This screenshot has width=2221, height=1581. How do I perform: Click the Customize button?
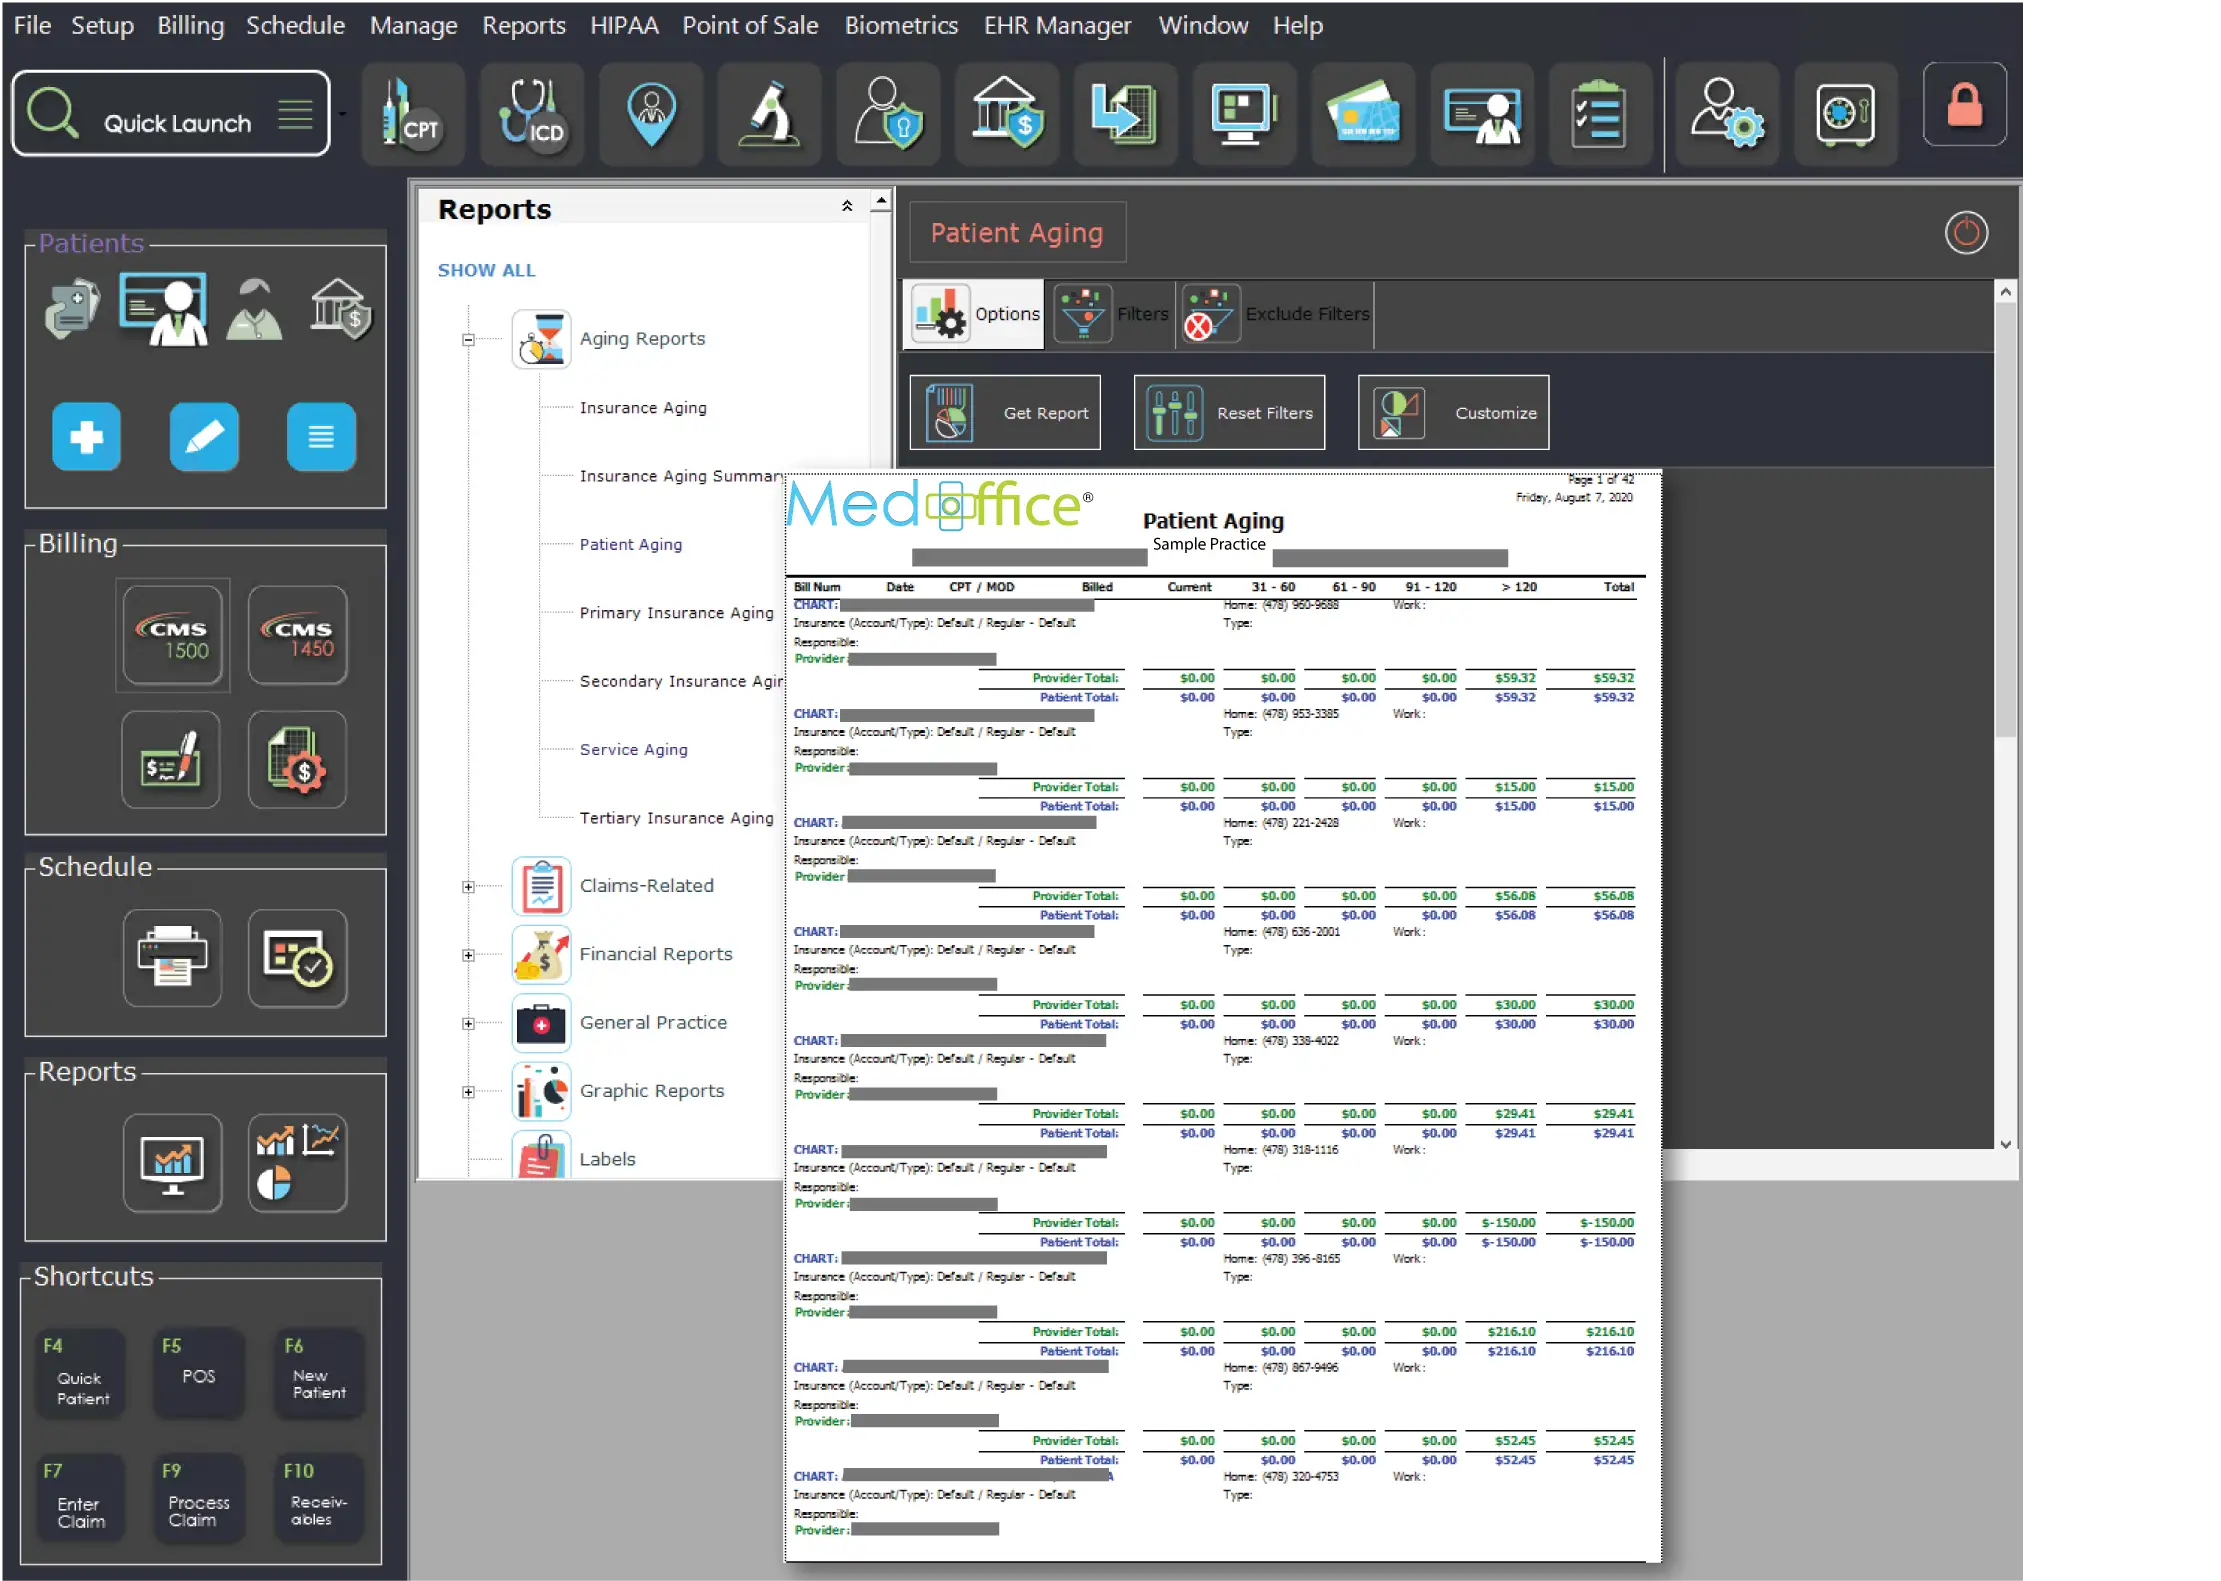pos(1453,413)
